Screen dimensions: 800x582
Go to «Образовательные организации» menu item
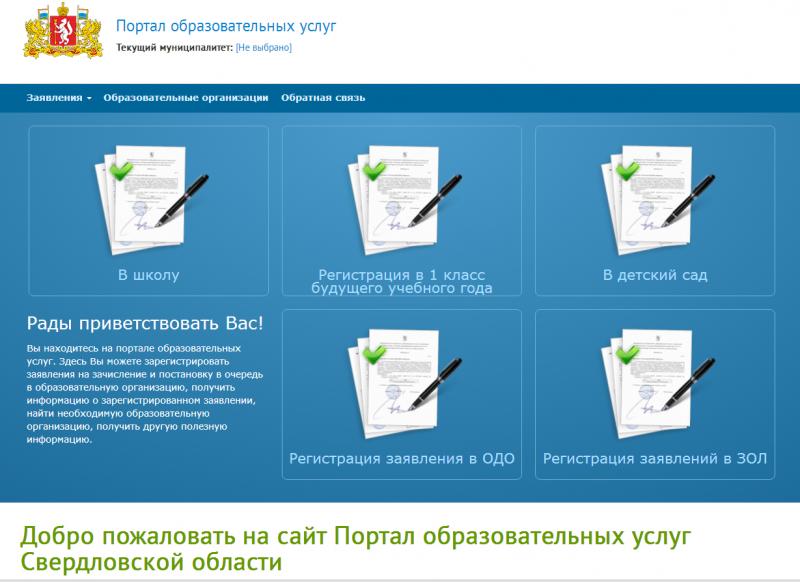pos(186,98)
